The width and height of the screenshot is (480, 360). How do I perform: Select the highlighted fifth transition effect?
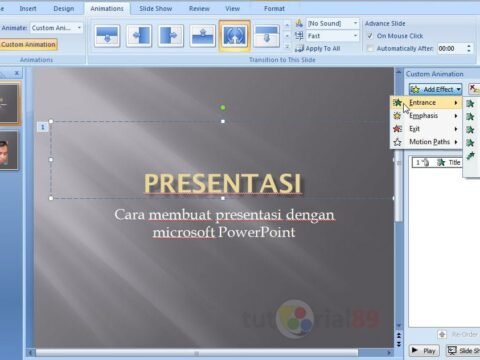click(x=235, y=36)
